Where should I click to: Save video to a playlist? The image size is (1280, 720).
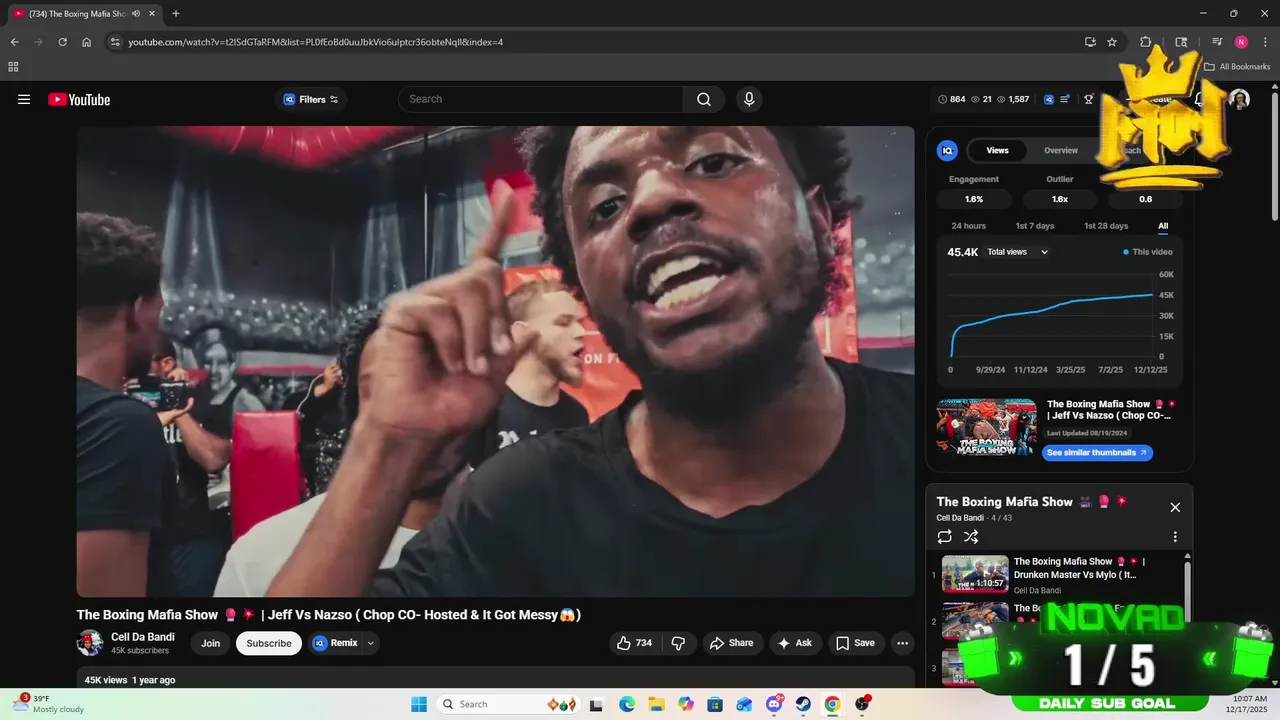pyautogui.click(x=855, y=643)
